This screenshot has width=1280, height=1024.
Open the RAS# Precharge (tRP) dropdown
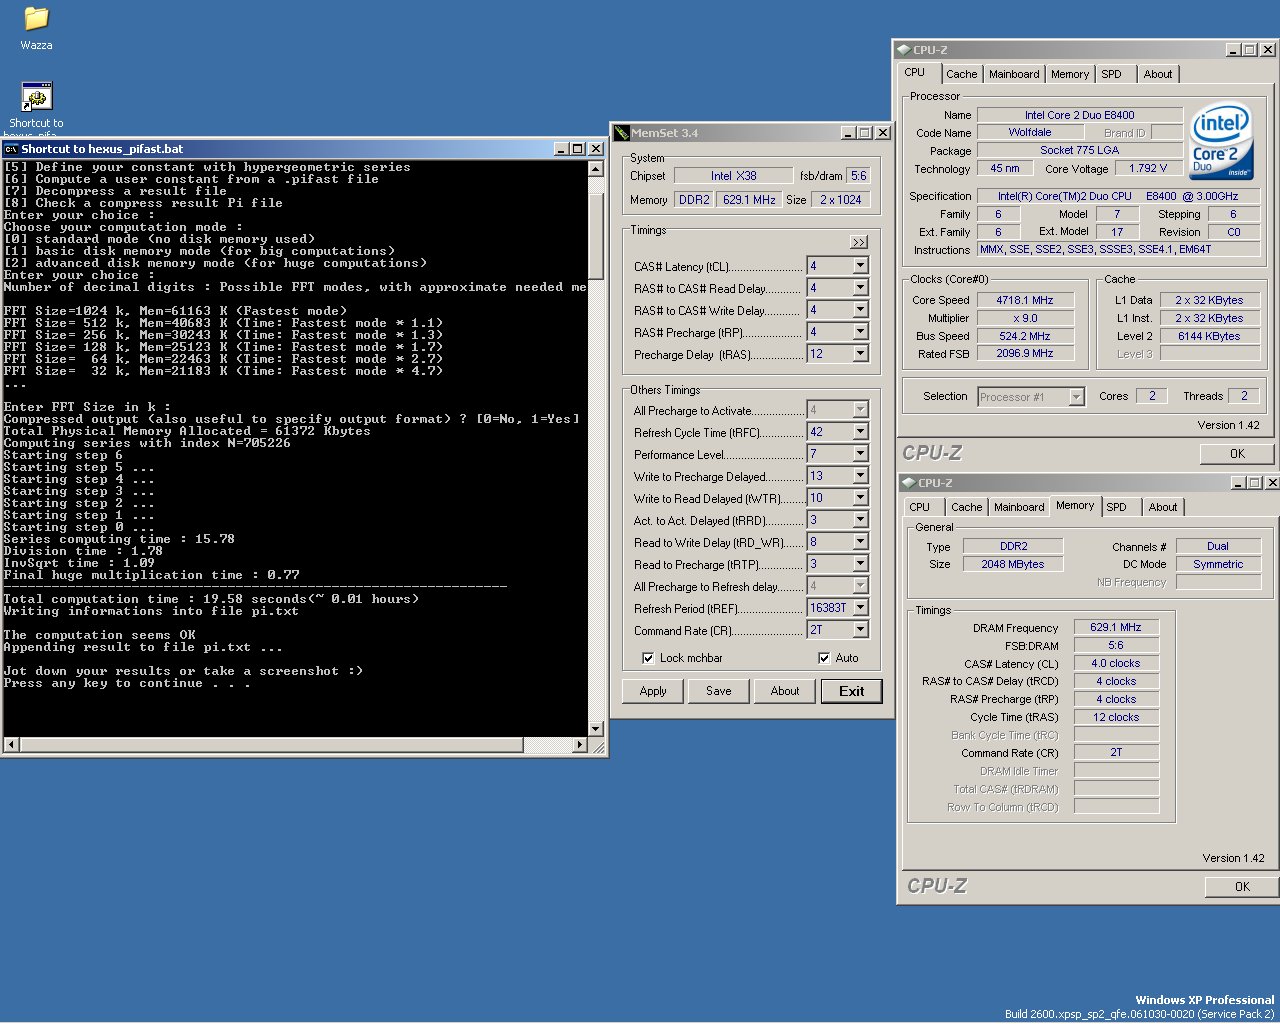tap(860, 332)
